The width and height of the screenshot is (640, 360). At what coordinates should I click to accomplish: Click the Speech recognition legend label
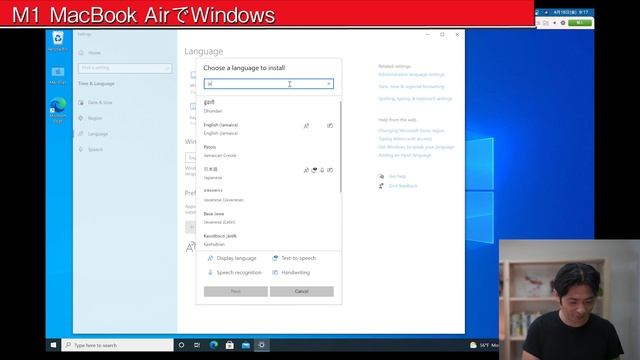click(239, 273)
